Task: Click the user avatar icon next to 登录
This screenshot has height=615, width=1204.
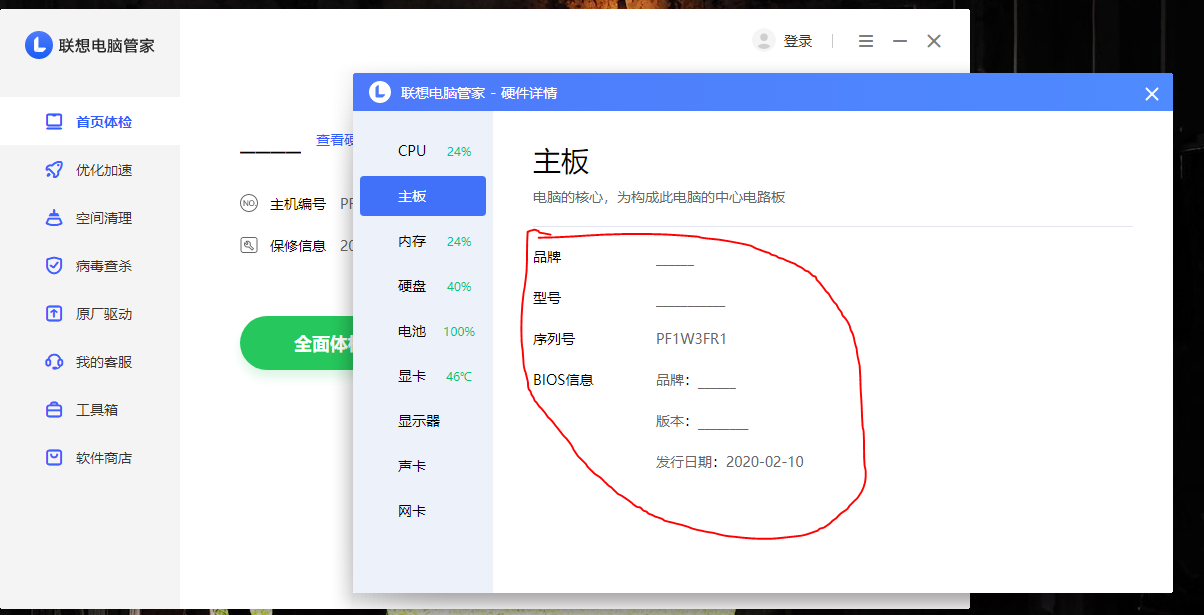Action: (764, 41)
